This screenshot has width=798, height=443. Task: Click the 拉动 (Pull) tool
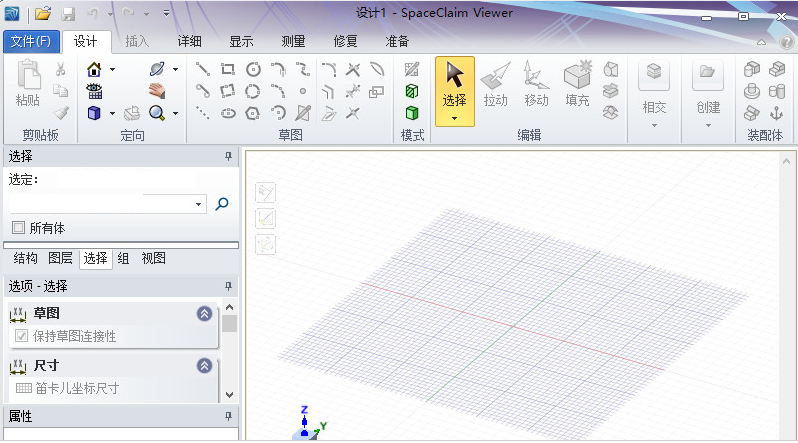495,85
